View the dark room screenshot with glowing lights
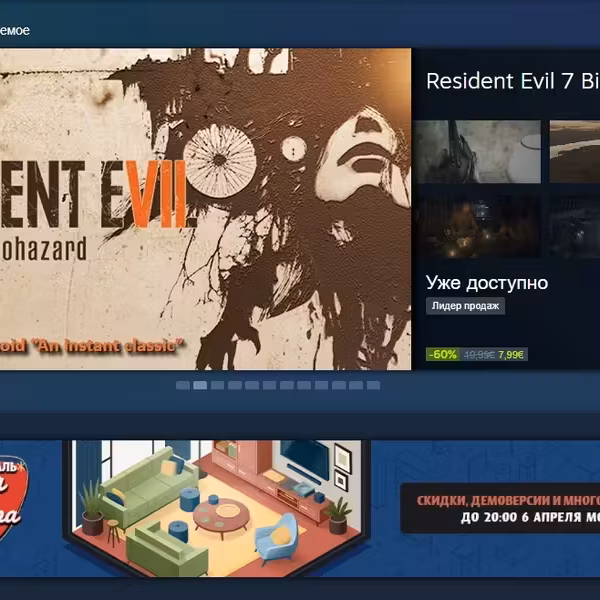600x600 pixels. [x=479, y=227]
